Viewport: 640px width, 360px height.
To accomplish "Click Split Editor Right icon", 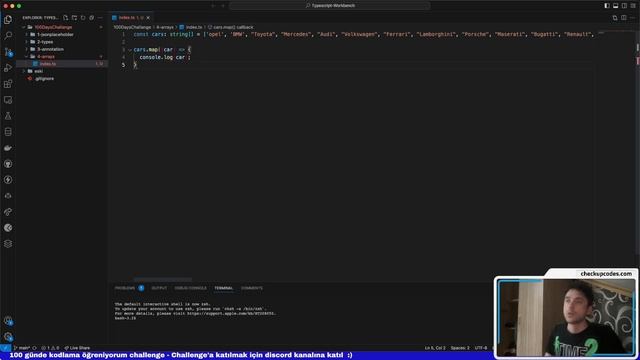I will (624, 18).
